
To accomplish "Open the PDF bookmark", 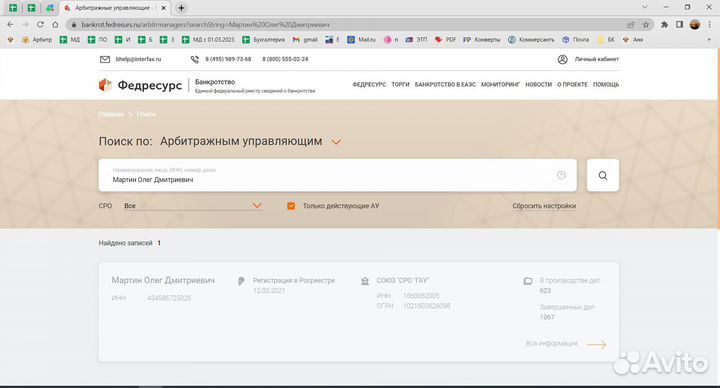I will tap(445, 40).
